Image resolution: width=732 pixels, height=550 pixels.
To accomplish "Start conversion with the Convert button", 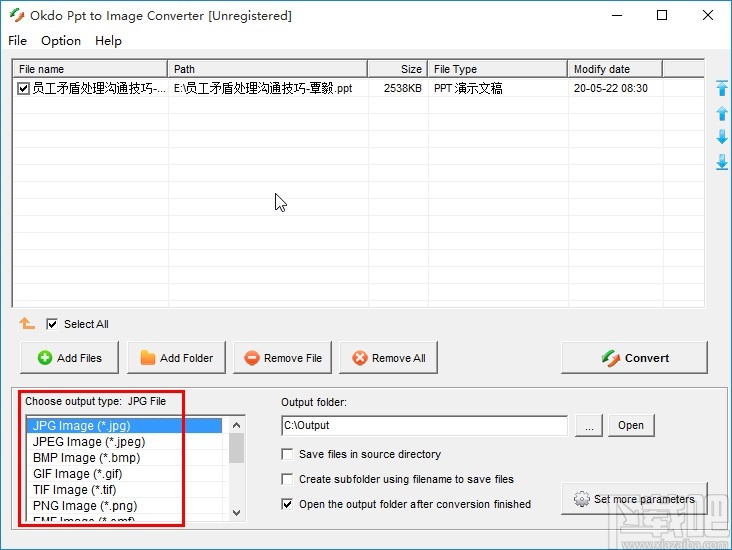I will tap(634, 358).
